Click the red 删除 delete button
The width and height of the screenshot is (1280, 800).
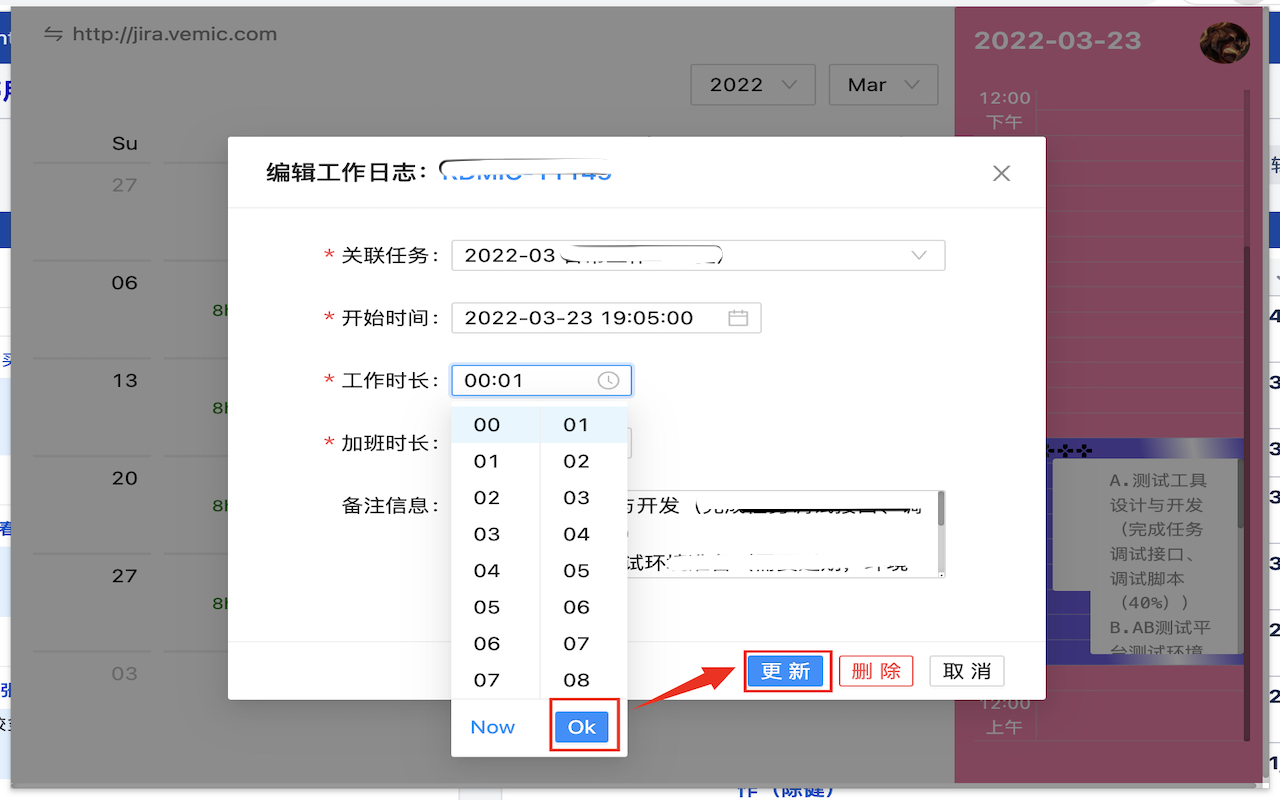tap(875, 671)
